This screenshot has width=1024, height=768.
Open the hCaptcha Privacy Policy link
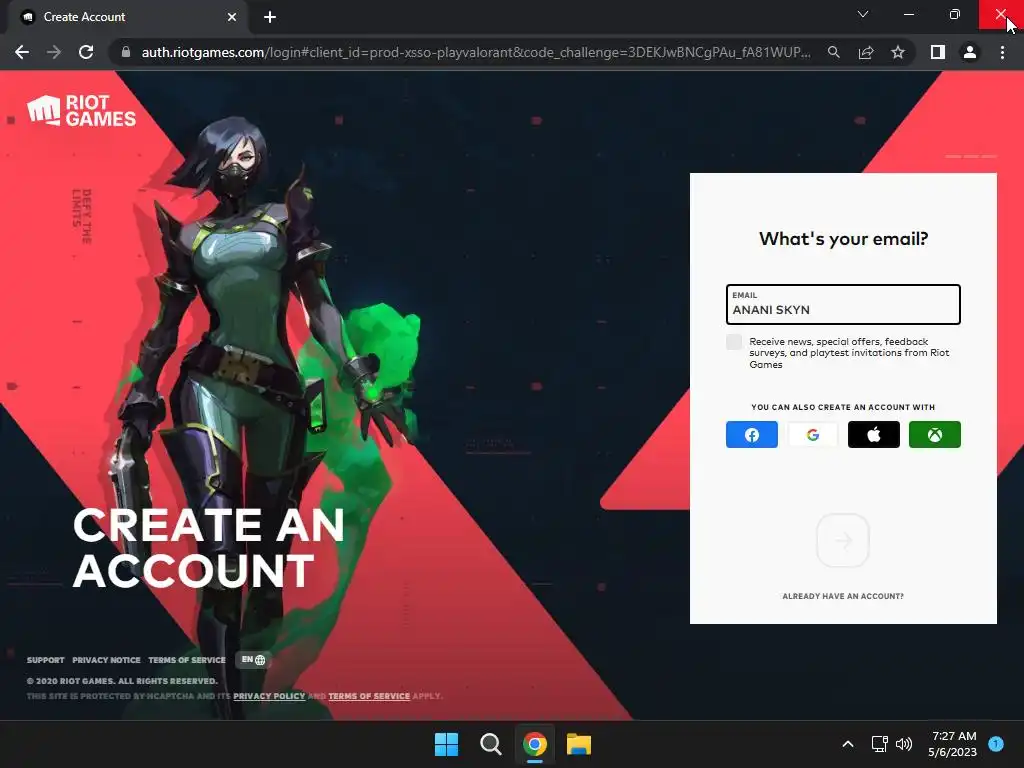tap(269, 696)
